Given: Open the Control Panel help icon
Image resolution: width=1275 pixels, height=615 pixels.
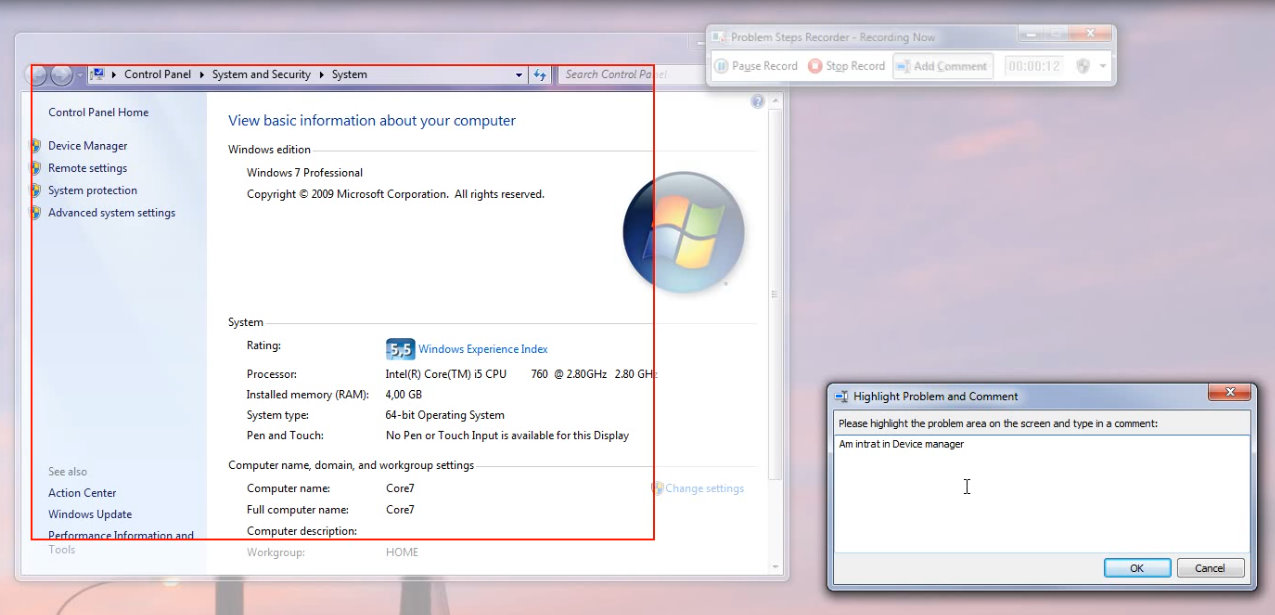Looking at the screenshot, I should tap(757, 102).
